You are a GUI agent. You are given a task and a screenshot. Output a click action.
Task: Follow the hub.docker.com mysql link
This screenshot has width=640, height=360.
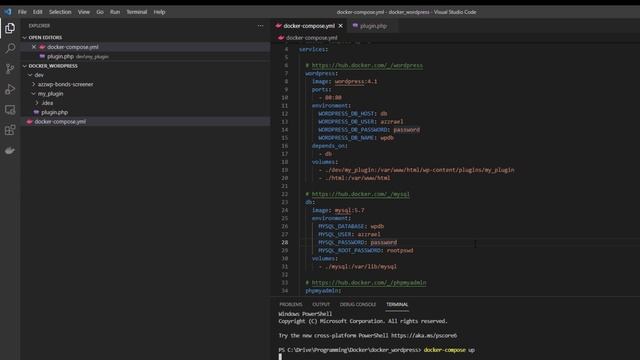pos(360,194)
